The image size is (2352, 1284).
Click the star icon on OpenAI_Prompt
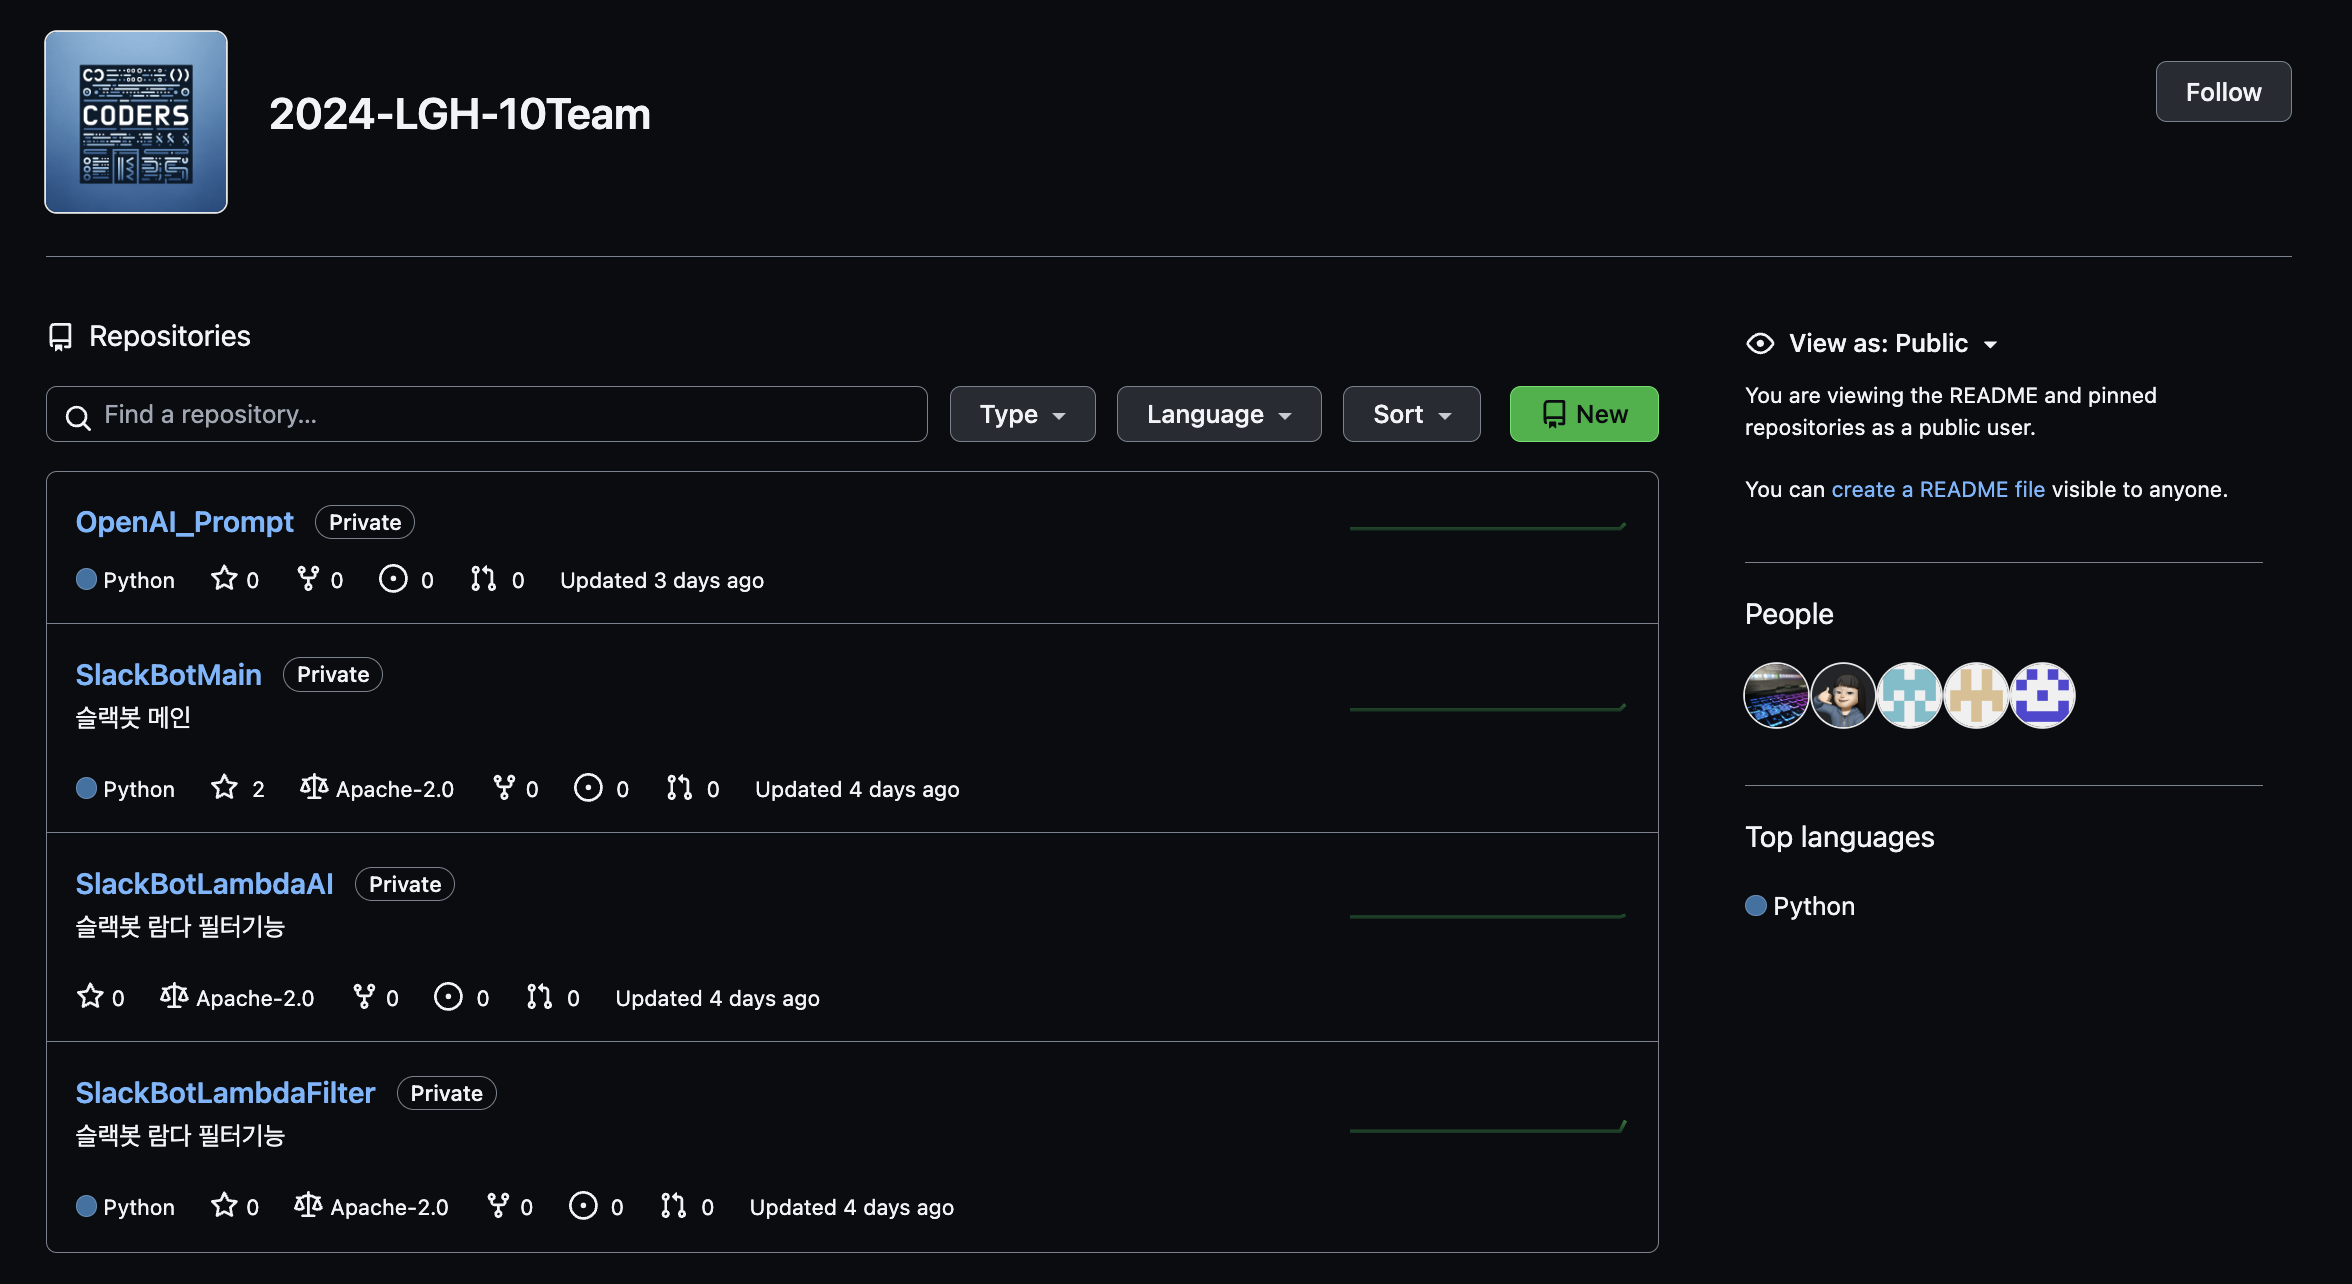[224, 579]
